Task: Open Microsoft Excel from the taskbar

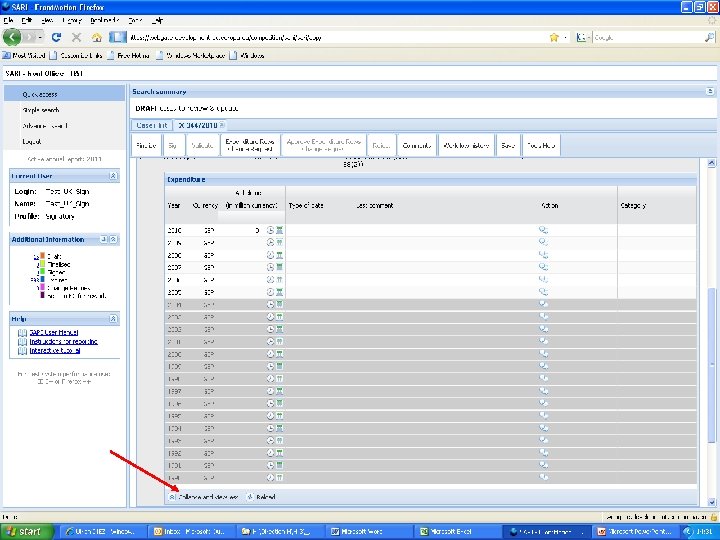Action: 448,531
